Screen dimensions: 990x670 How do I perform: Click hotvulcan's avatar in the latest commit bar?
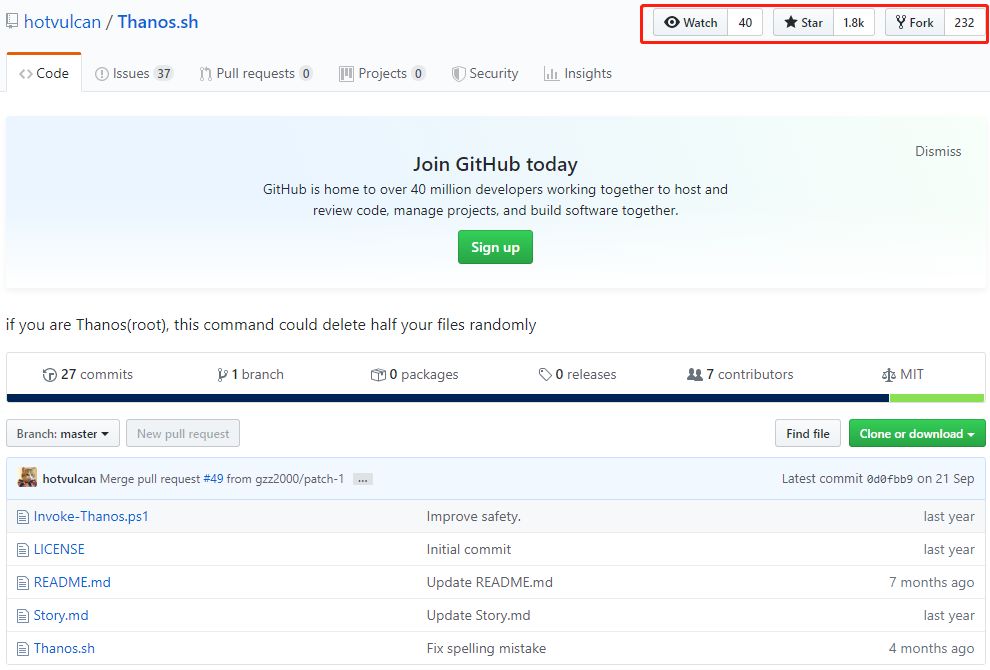tap(27, 477)
